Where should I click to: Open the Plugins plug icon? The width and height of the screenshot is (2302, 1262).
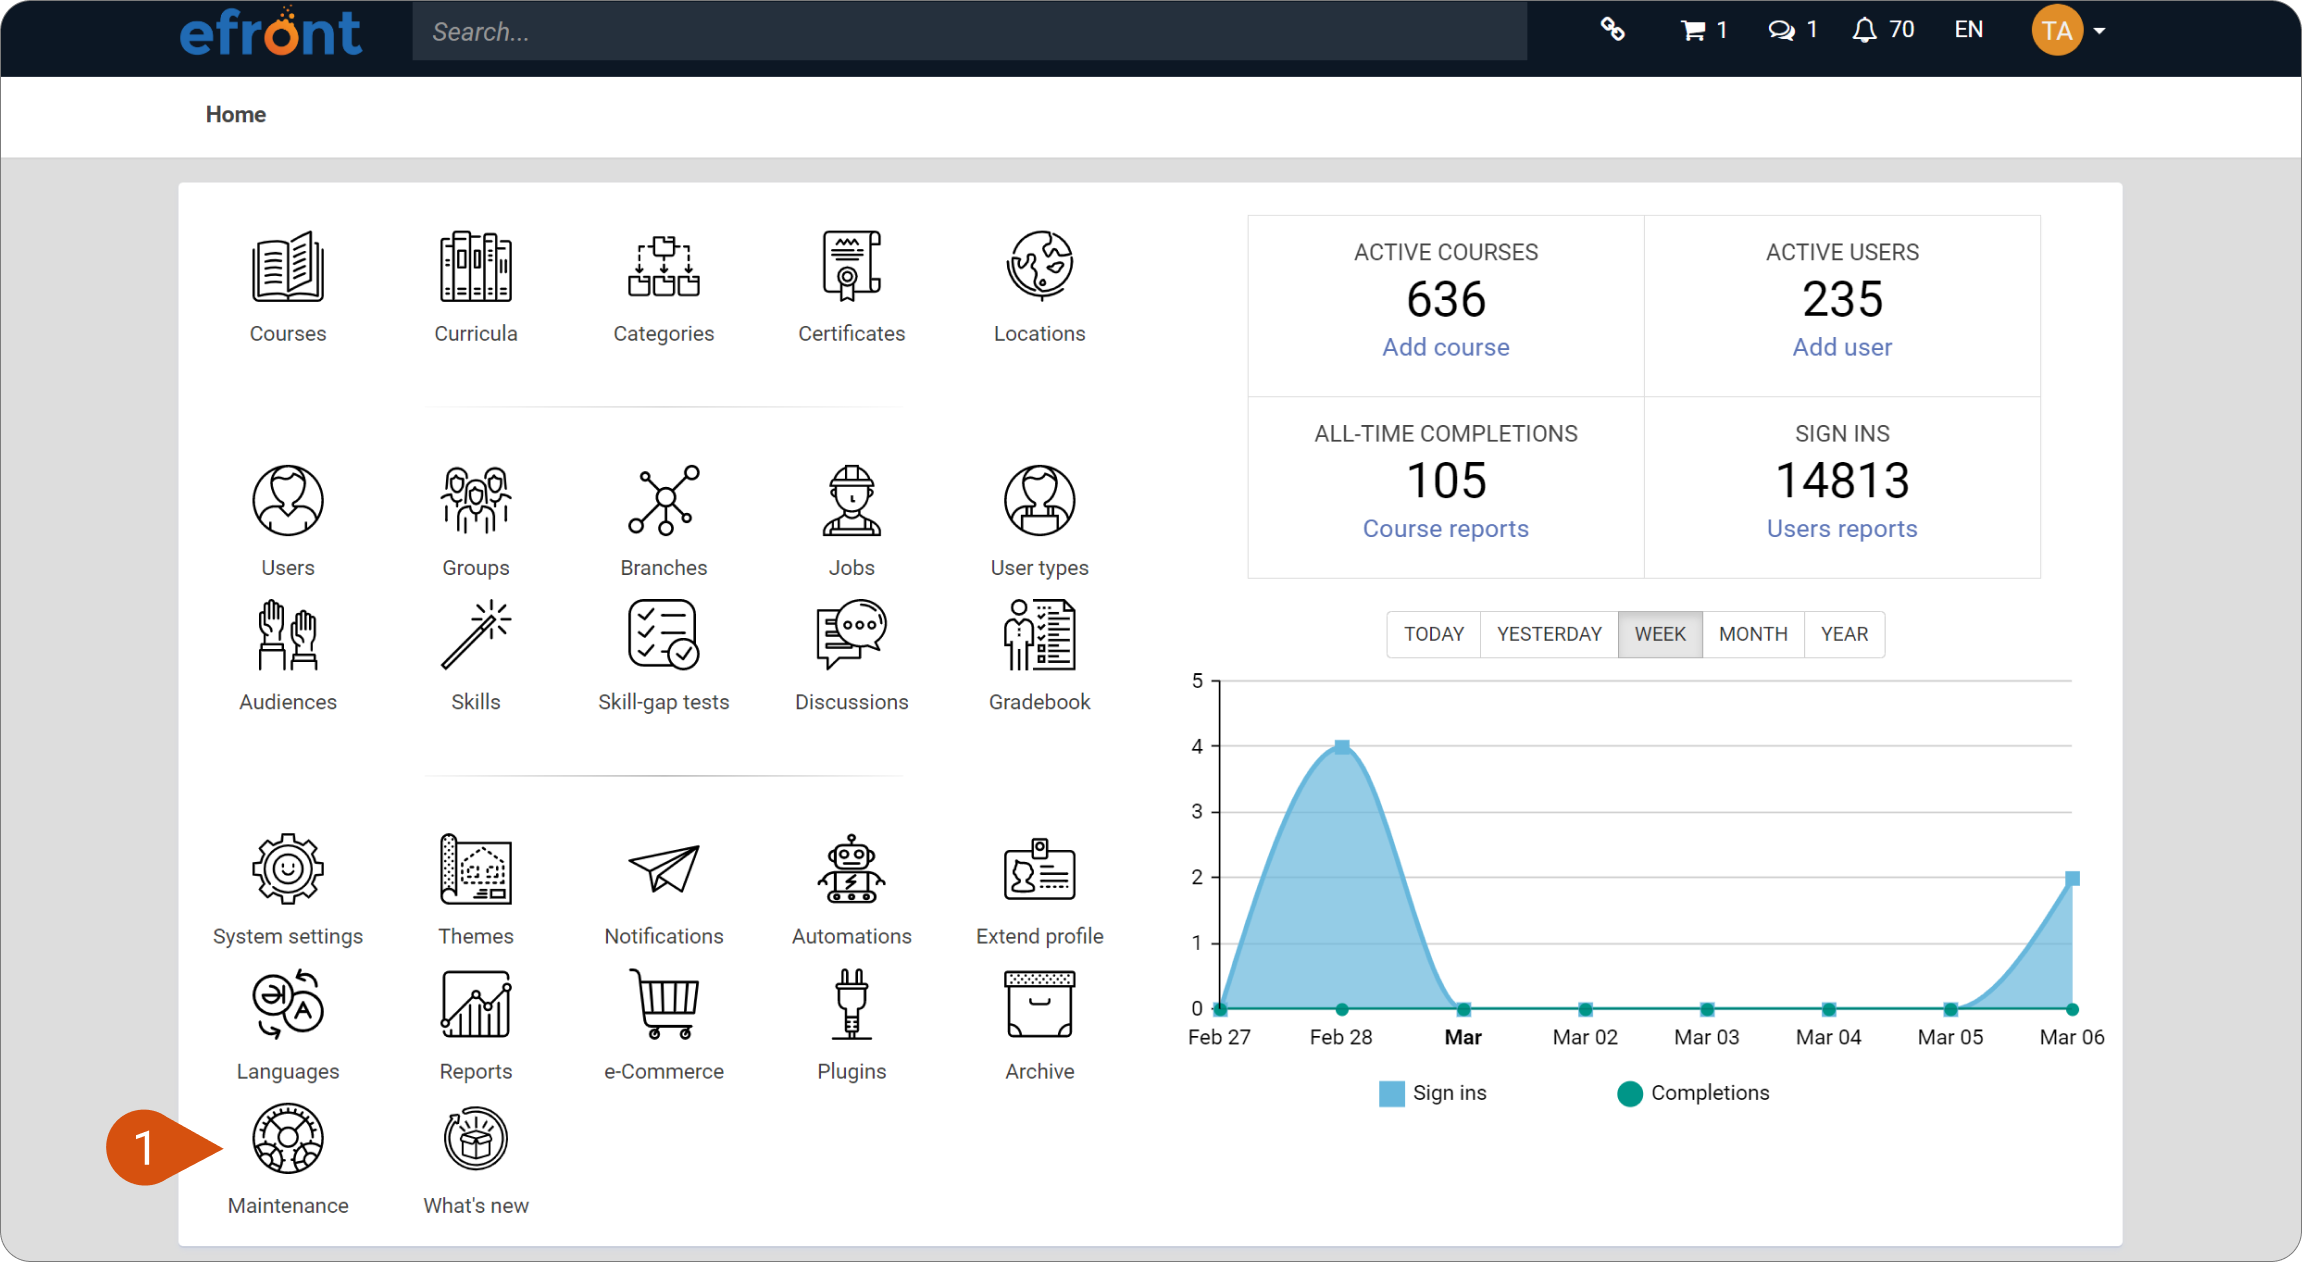[852, 1005]
